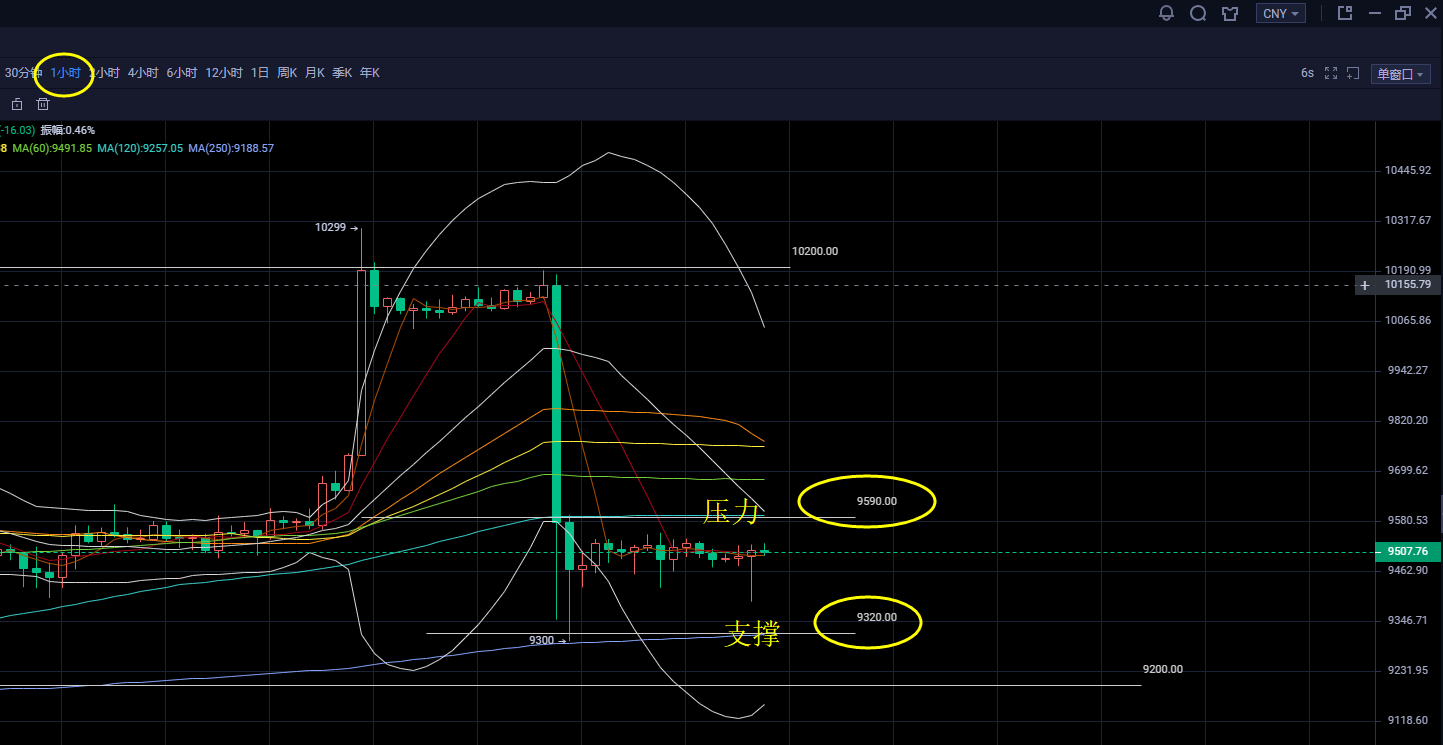Click the 10299 high price marker
This screenshot has height=745, width=1443.
click(x=330, y=227)
